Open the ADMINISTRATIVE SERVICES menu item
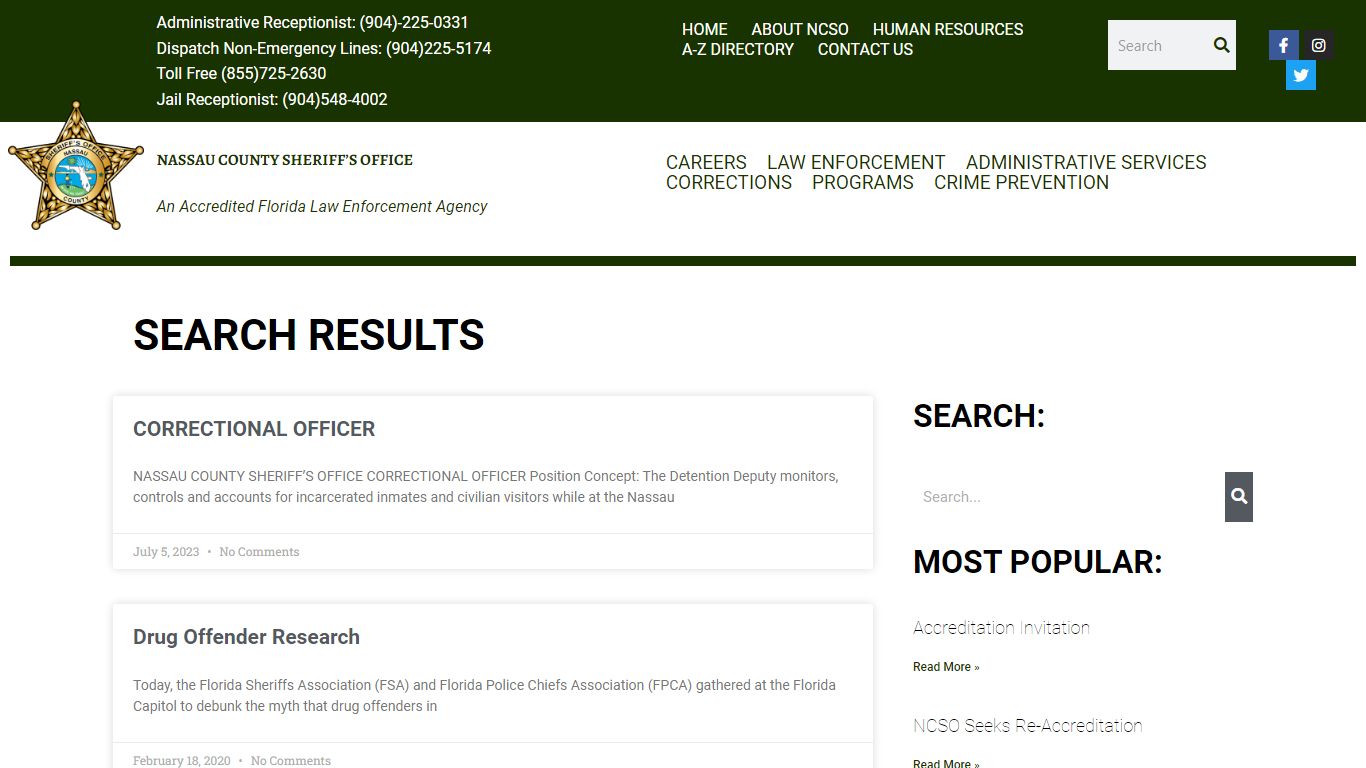 click(x=1086, y=162)
